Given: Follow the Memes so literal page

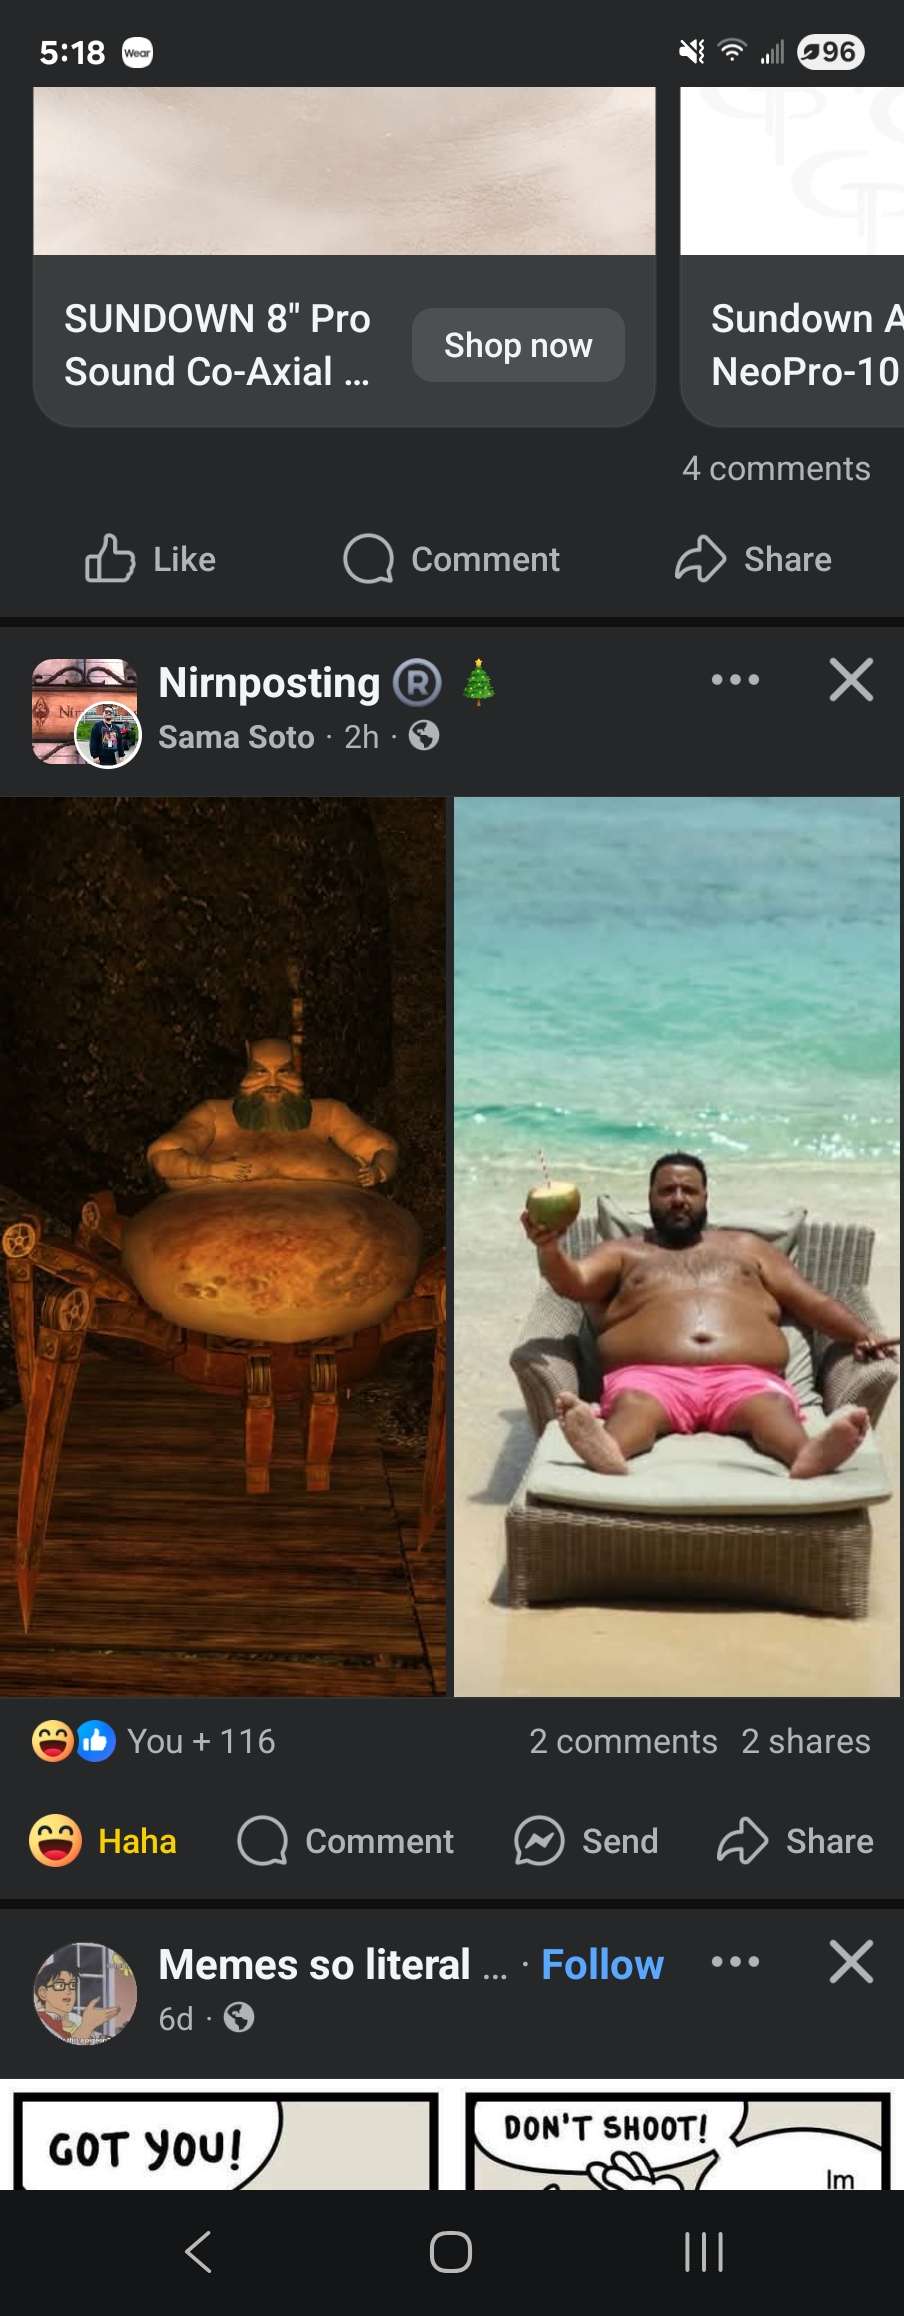Looking at the screenshot, I should (602, 1964).
